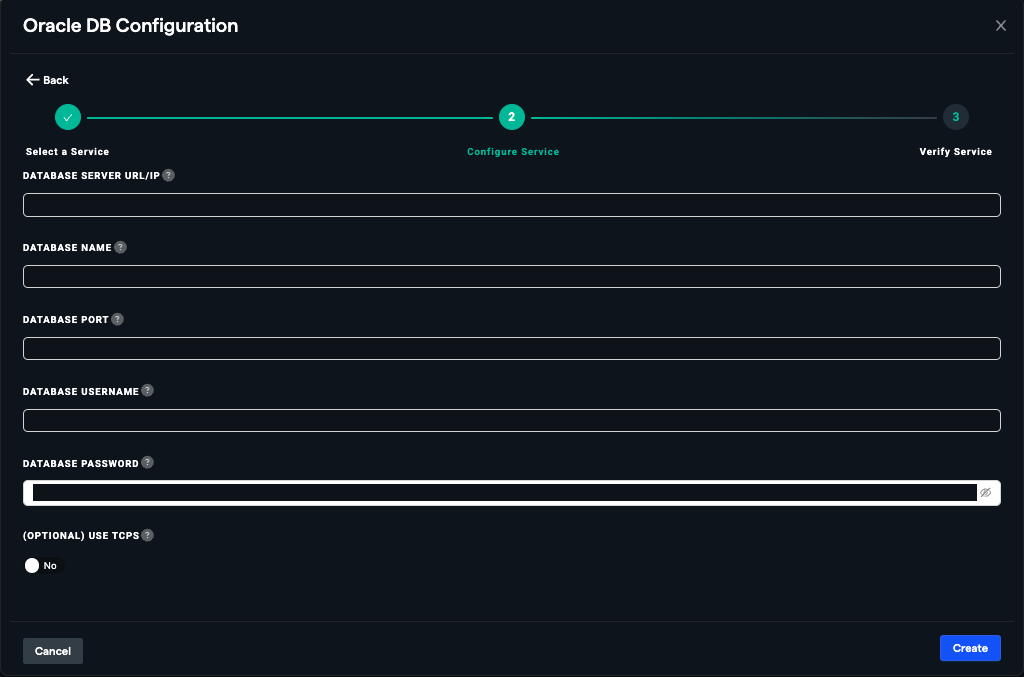
Task: Click help icon next to Database Username
Action: click(x=148, y=391)
